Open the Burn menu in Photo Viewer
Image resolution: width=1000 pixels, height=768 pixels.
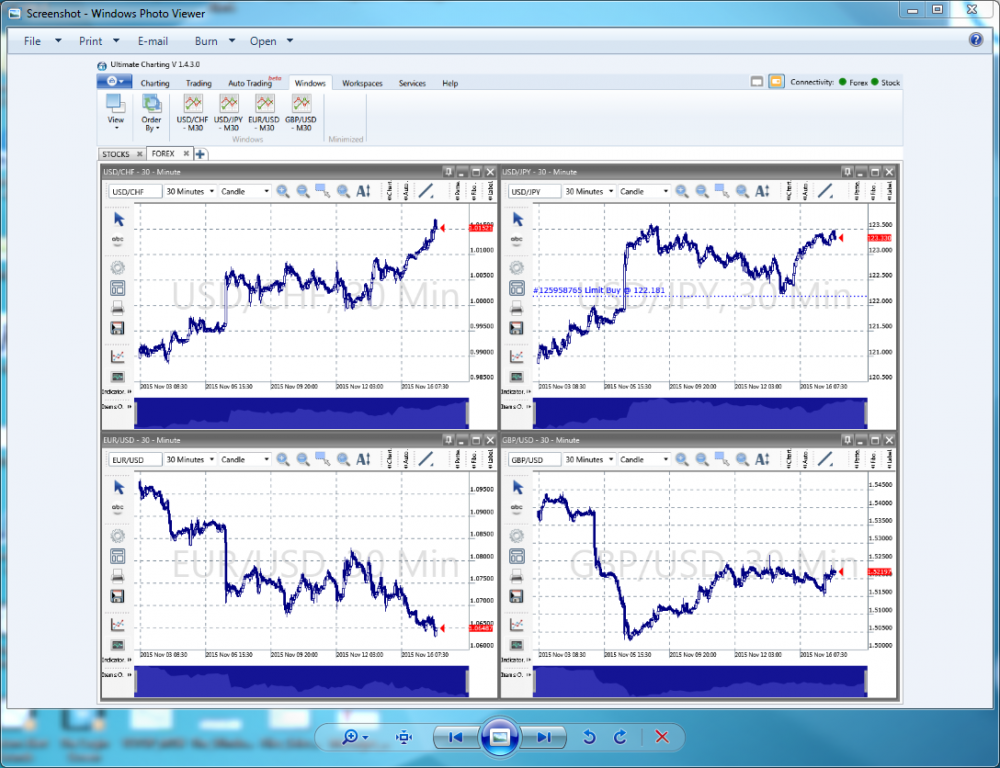pyautogui.click(x=206, y=41)
